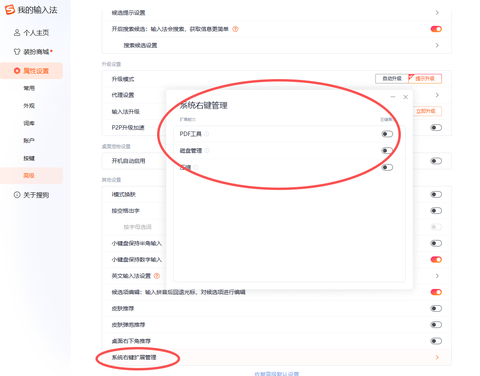Select the 词库 settings section
The image size is (480, 376).
(29, 123)
